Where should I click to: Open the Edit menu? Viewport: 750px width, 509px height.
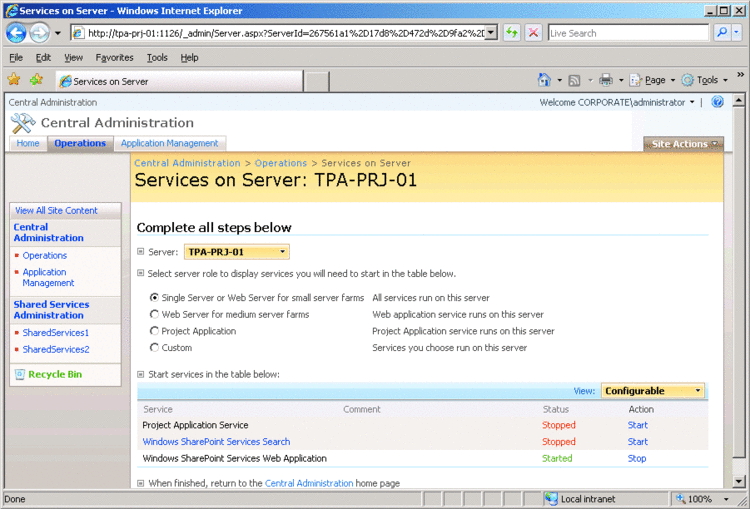(43, 57)
